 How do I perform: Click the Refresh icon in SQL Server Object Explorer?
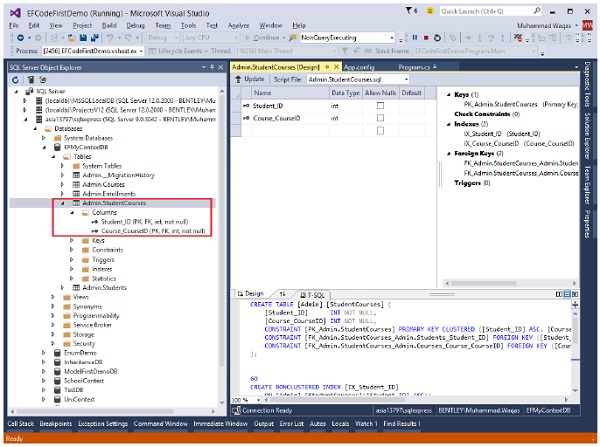14,78
